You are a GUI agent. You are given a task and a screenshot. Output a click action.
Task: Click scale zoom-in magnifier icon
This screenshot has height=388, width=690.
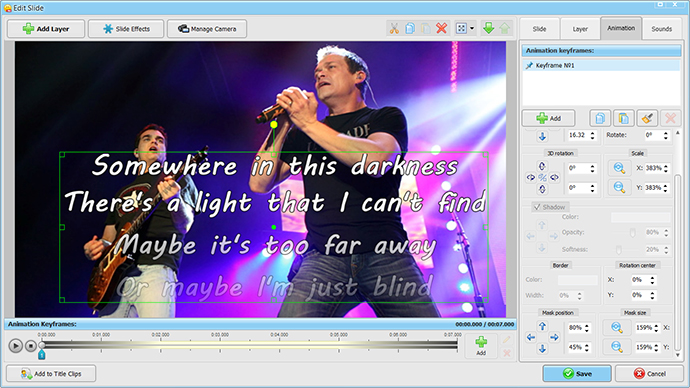[x=619, y=168]
